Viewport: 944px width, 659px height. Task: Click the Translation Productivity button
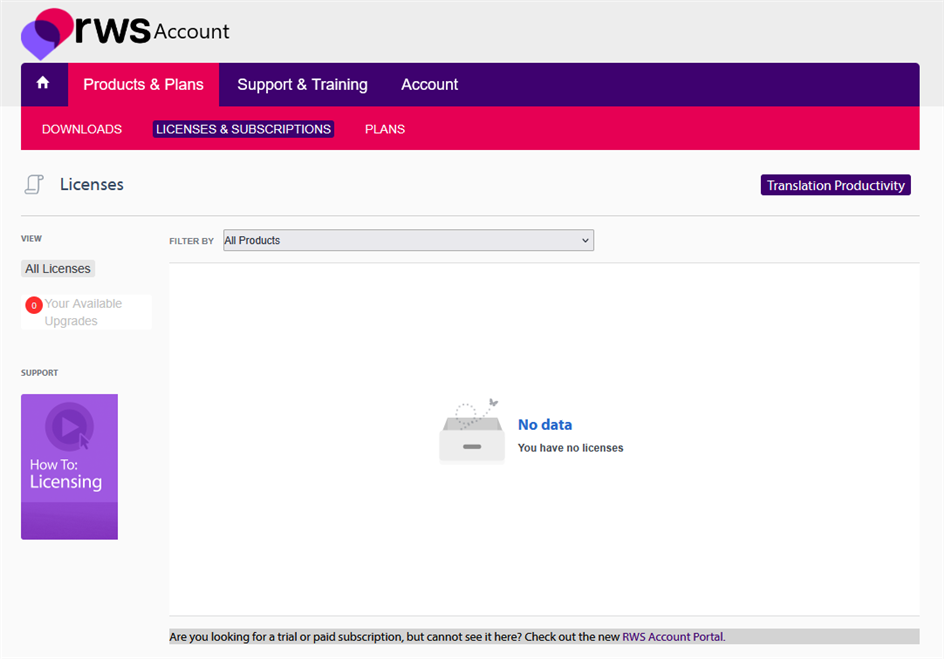tap(835, 185)
